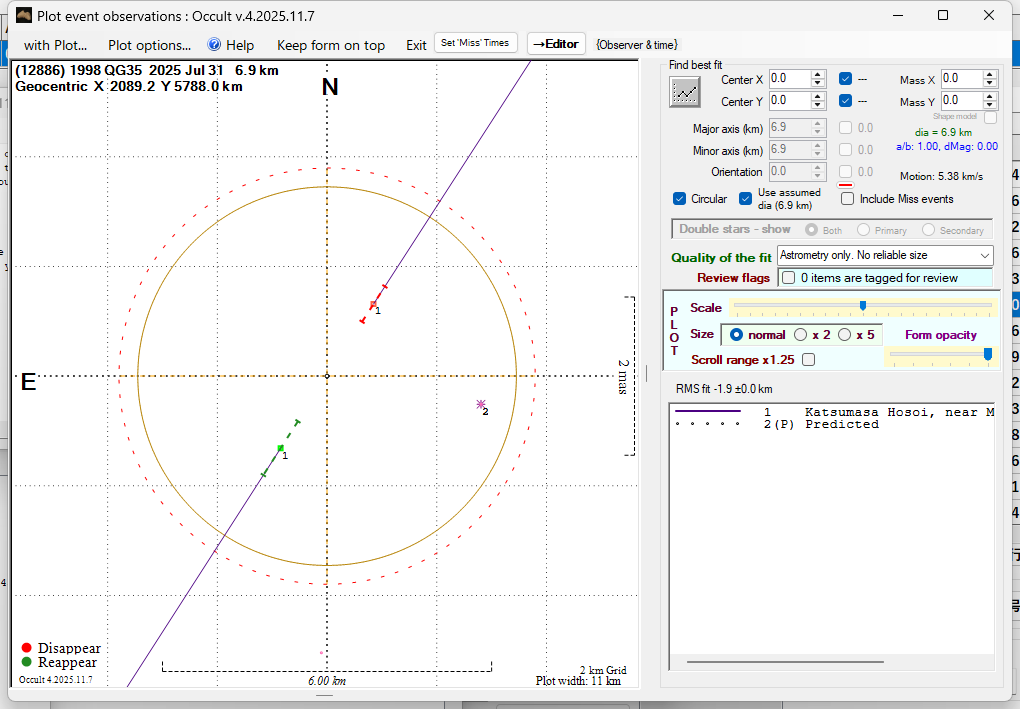Enable Include Miss events checkbox
The height and width of the screenshot is (709, 1020).
(848, 199)
